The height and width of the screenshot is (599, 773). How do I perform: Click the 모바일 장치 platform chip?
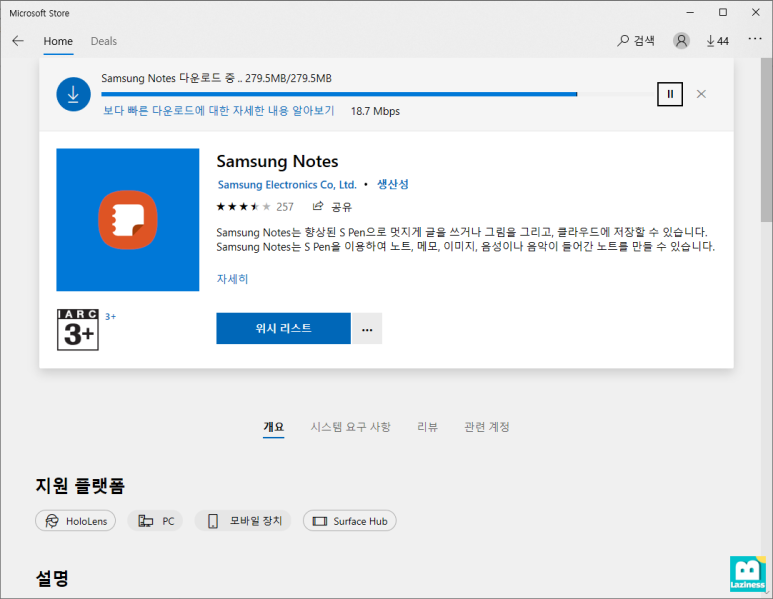coord(243,521)
